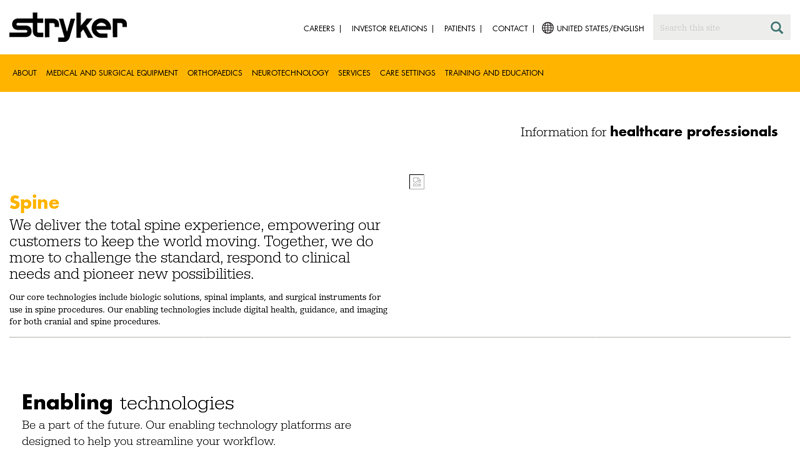Go to the Patients page
The image size is (800, 450).
tap(459, 29)
